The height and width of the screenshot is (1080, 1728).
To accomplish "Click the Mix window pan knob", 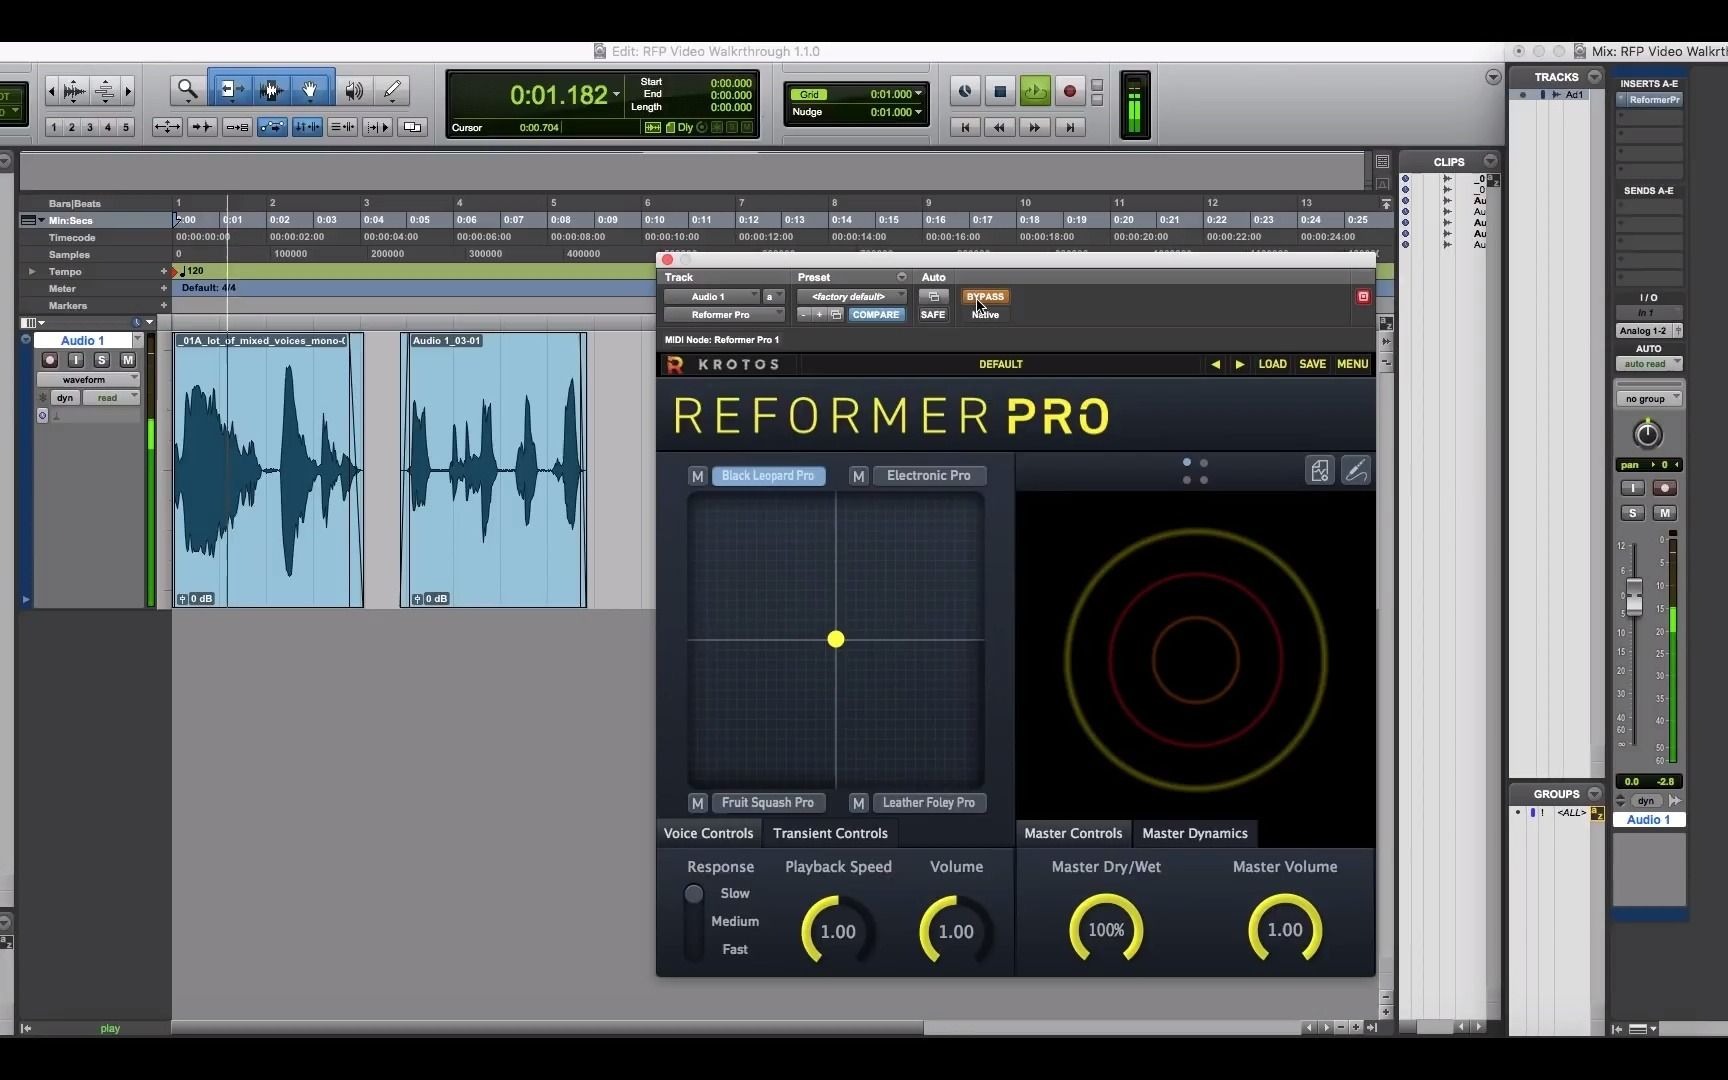I will 1647,435.
